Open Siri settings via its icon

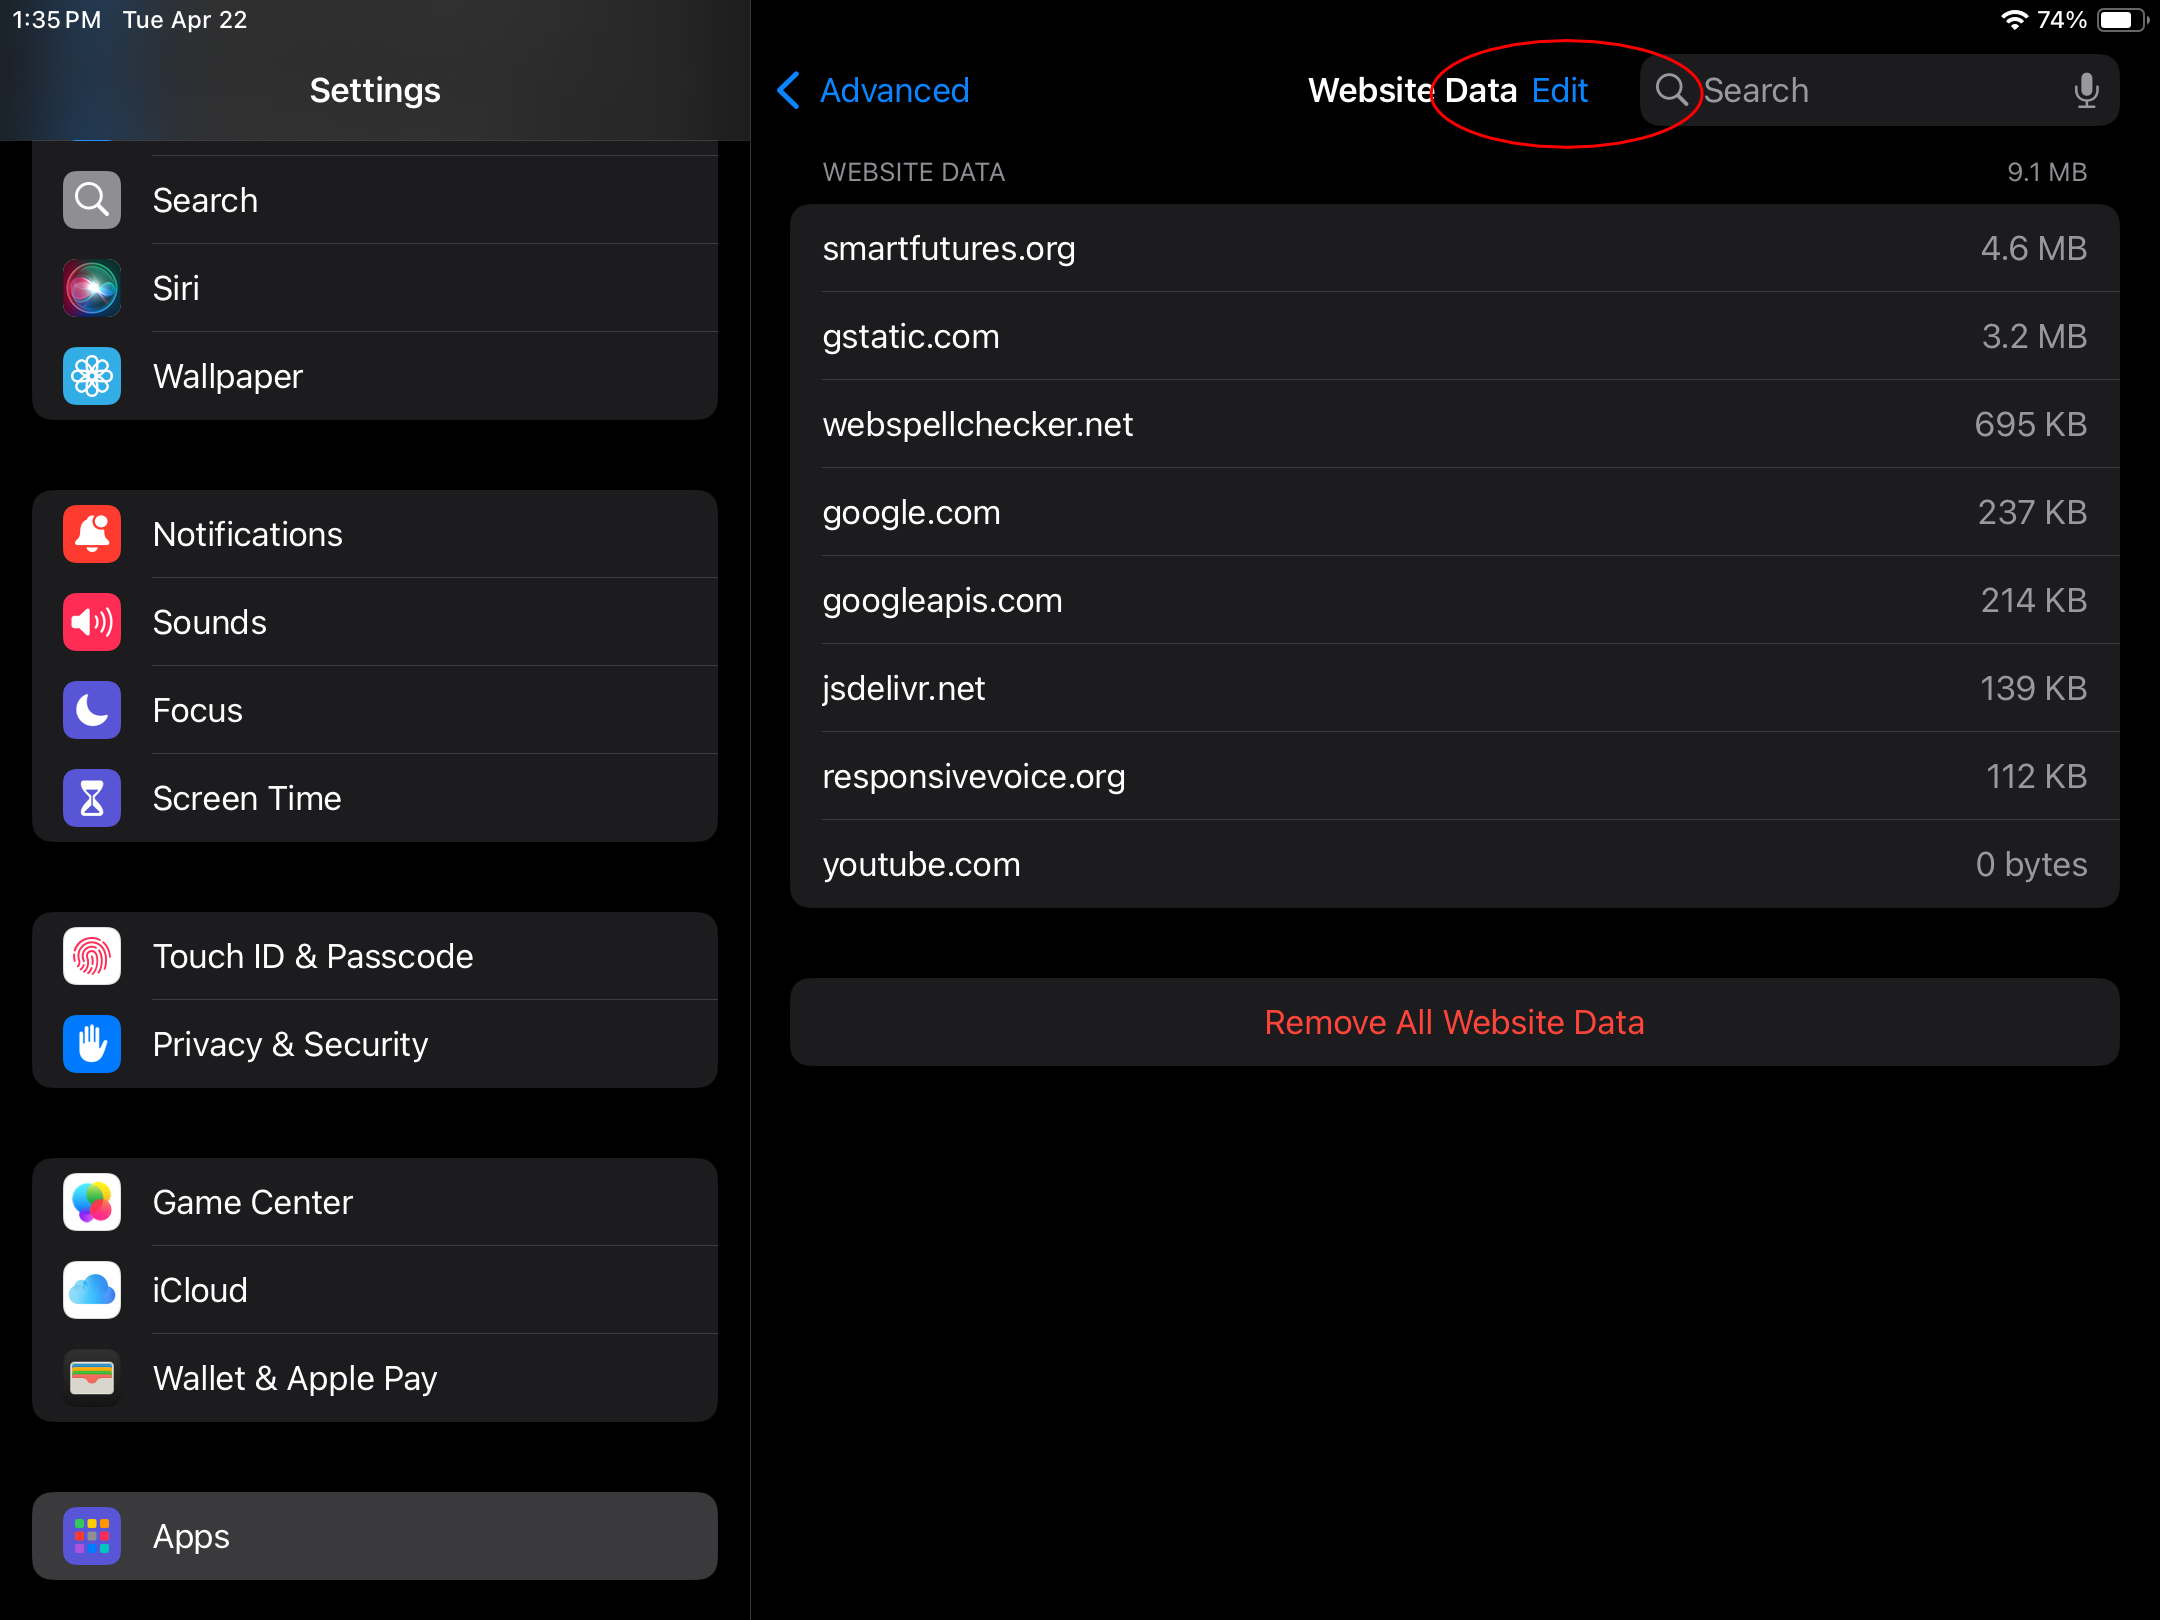(92, 288)
